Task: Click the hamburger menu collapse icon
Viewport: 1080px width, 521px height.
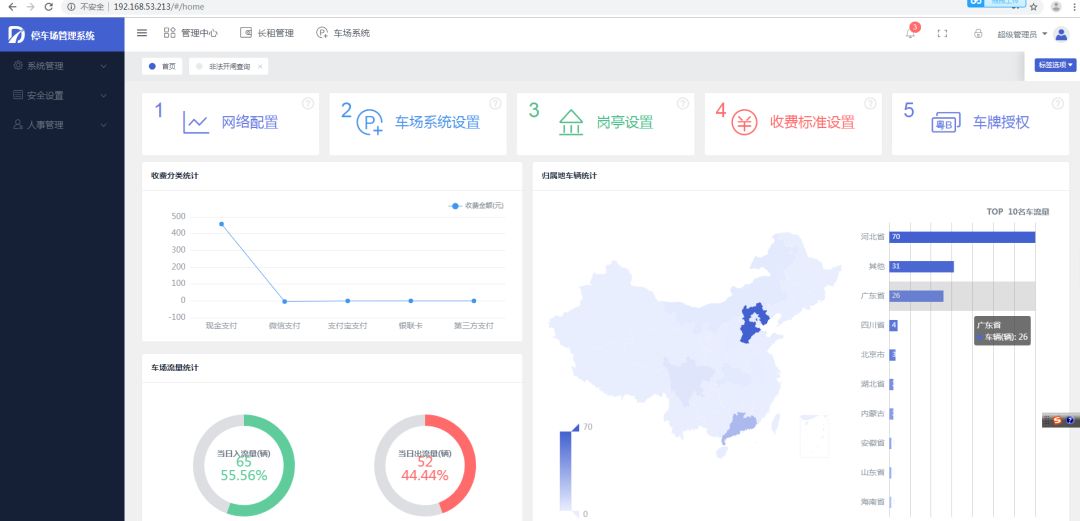Action: click(x=142, y=33)
